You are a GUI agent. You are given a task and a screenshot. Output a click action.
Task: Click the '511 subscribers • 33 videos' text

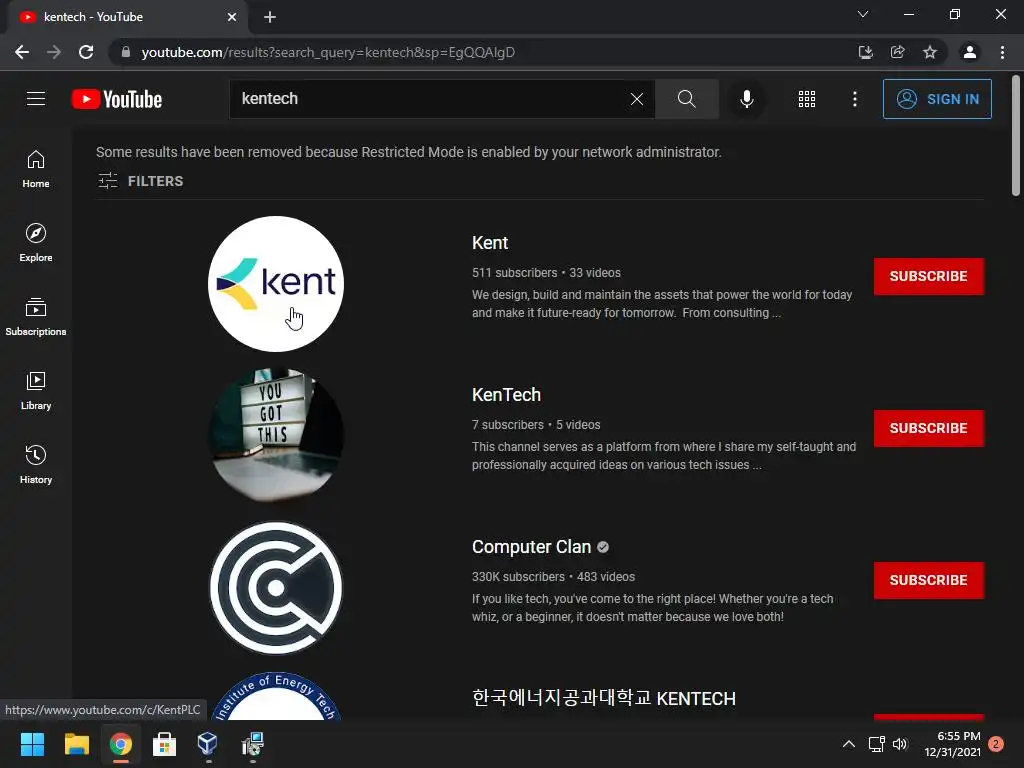point(546,272)
